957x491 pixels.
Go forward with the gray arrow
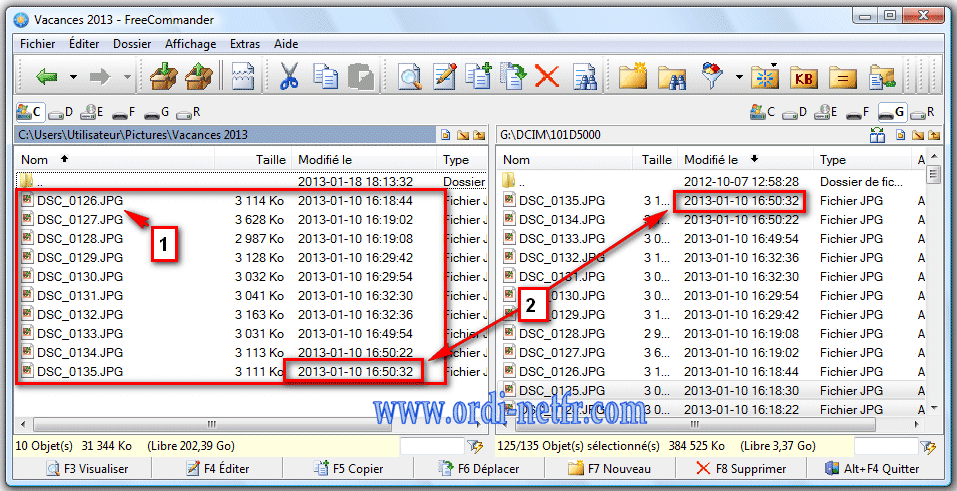(x=100, y=77)
